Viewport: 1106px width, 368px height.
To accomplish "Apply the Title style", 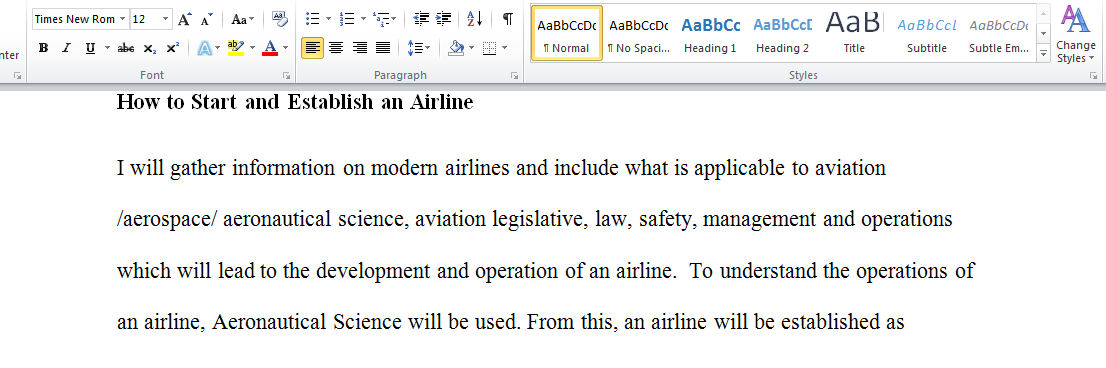I will coord(854,33).
